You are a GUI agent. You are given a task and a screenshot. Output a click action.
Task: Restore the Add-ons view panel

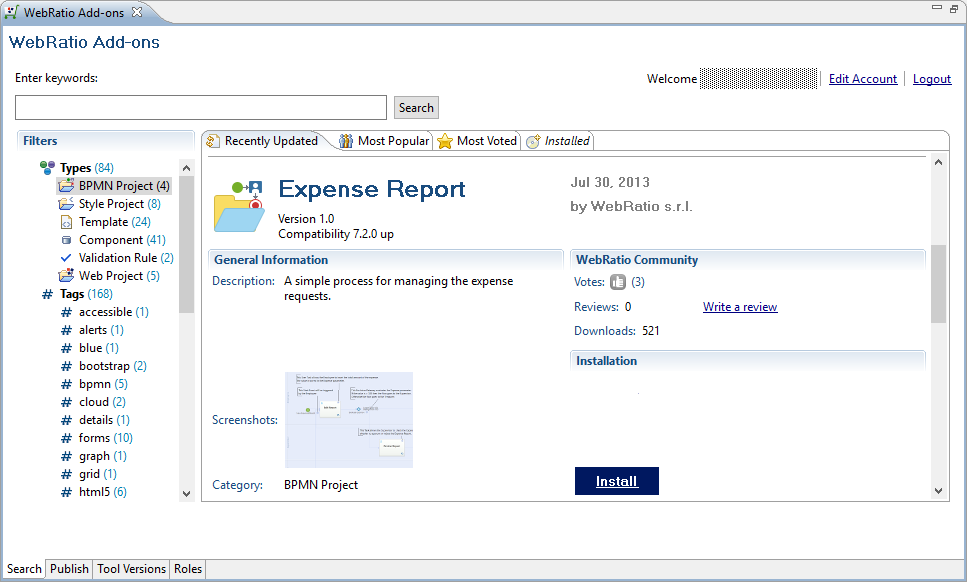(x=954, y=8)
